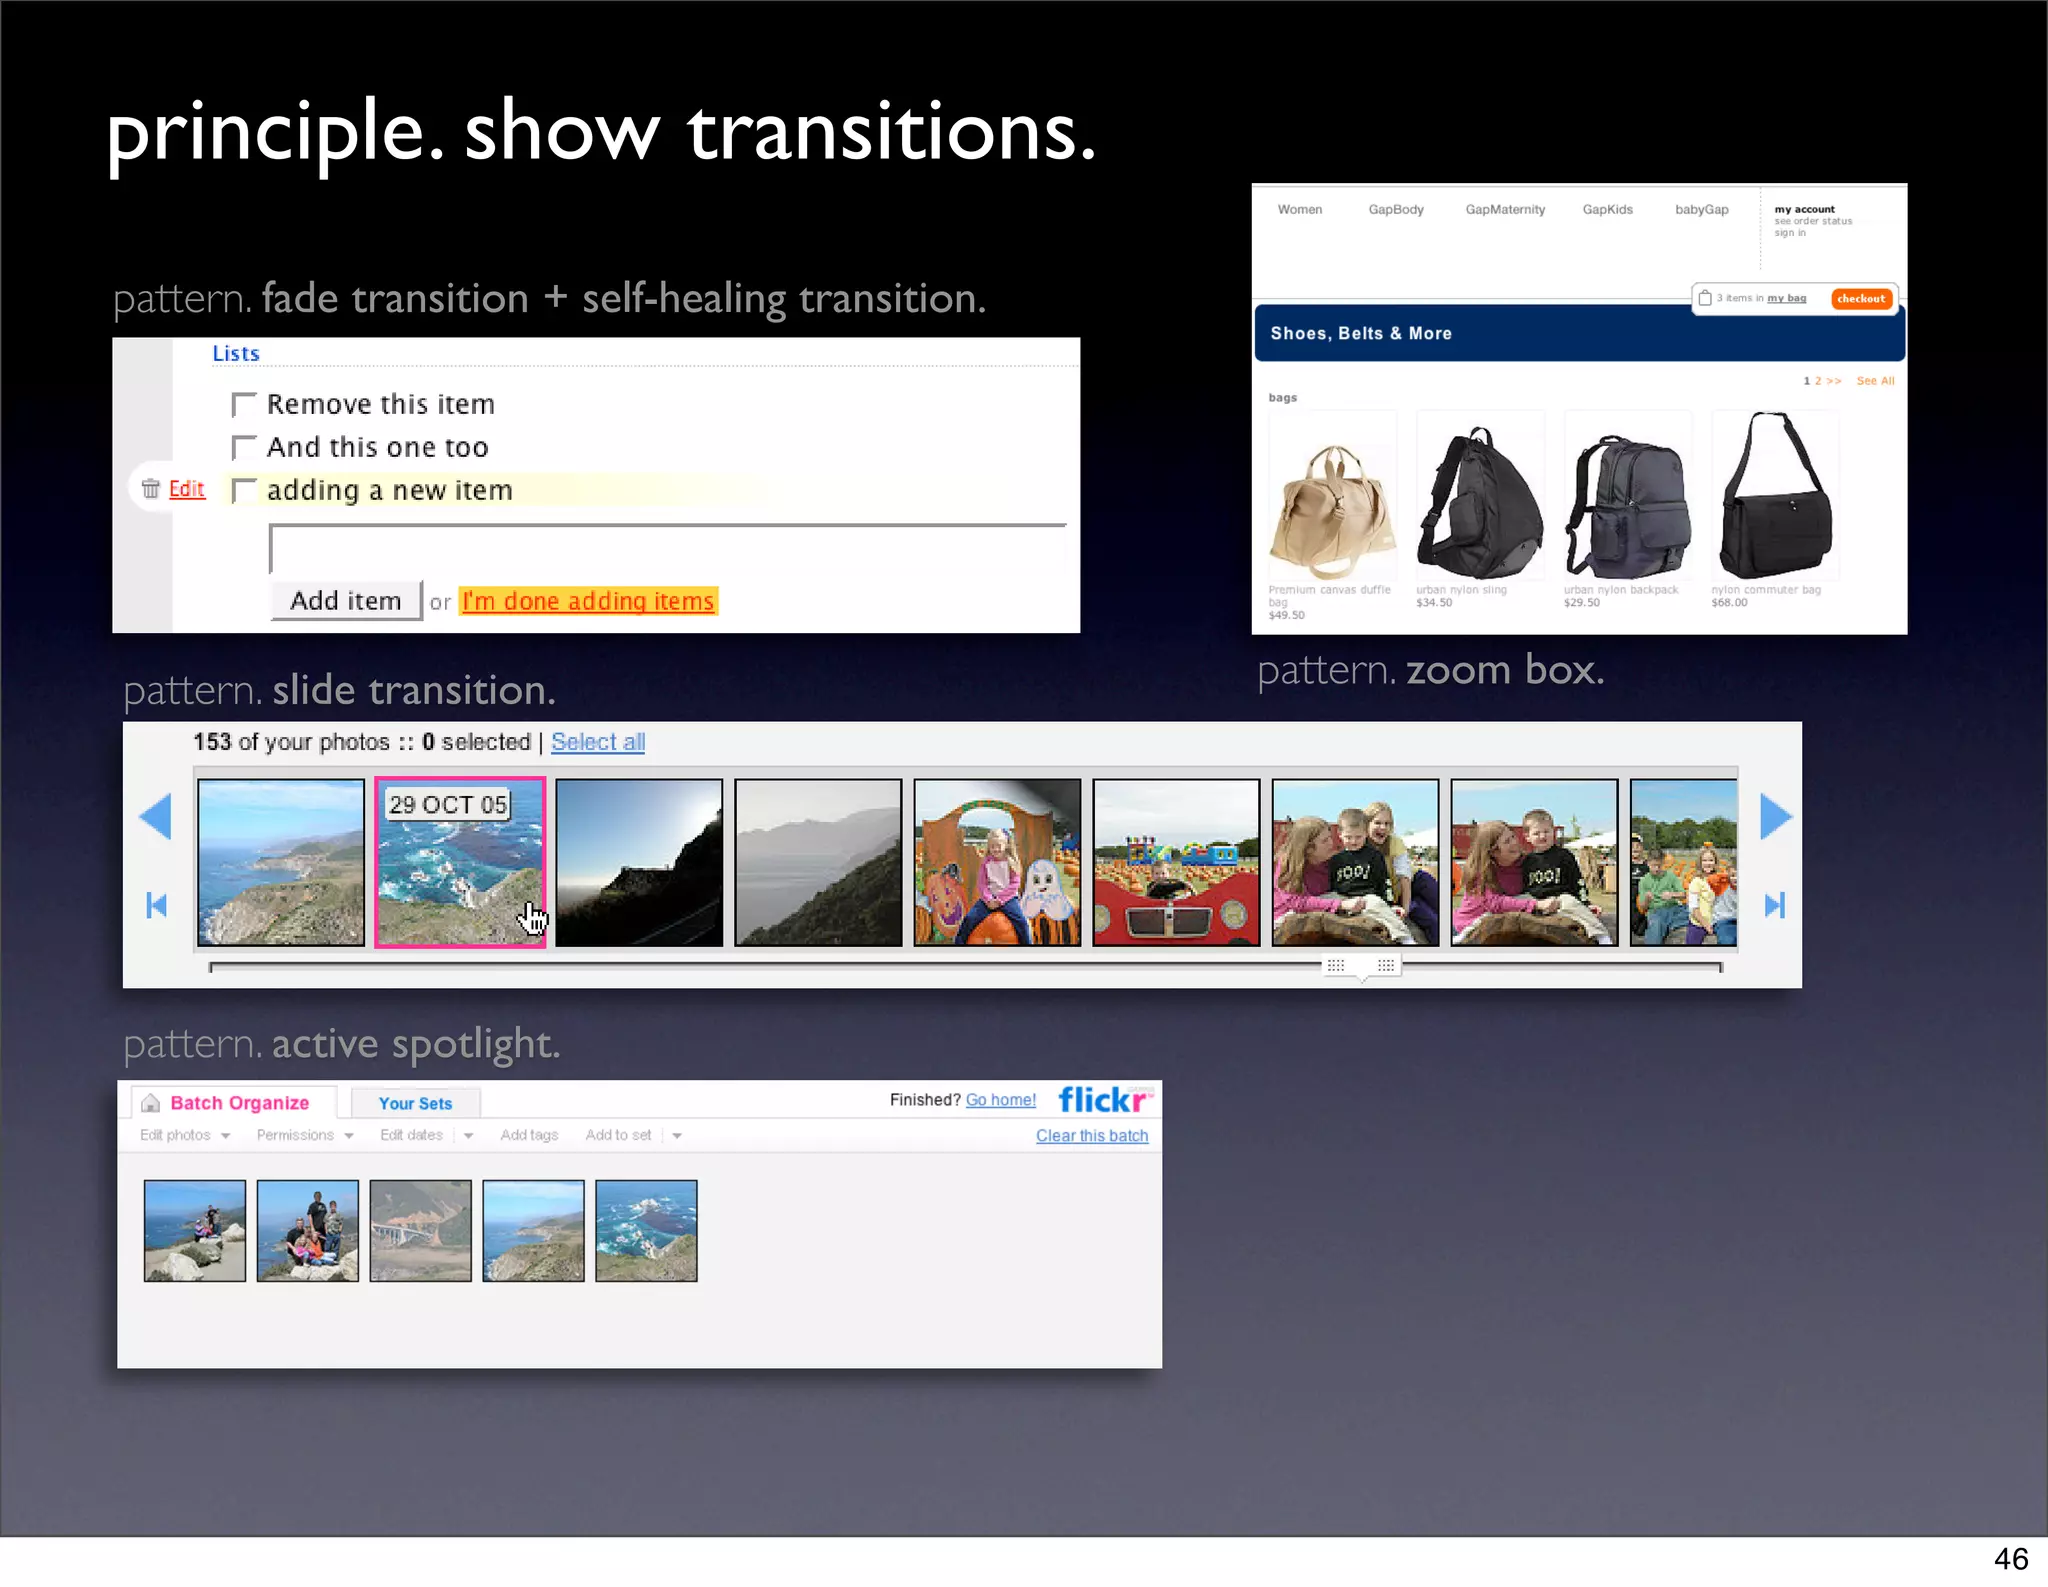The height and width of the screenshot is (1587, 2048).
Task: Click the right blue arrow in photo strip
Action: [x=1775, y=816]
